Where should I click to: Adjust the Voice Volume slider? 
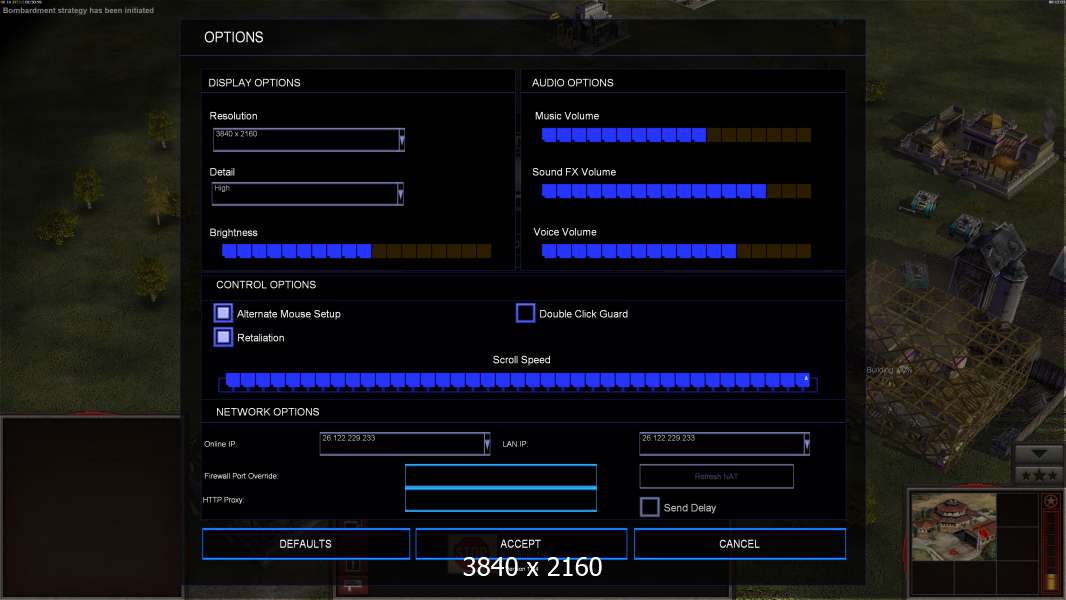click(x=676, y=251)
